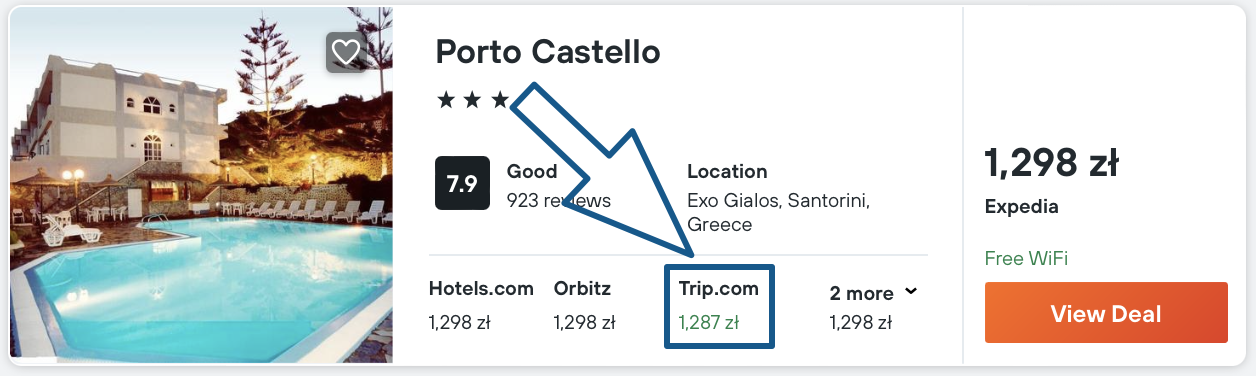The image size is (1256, 376).
Task: Click the orange View Deal button
Action: (x=1106, y=314)
